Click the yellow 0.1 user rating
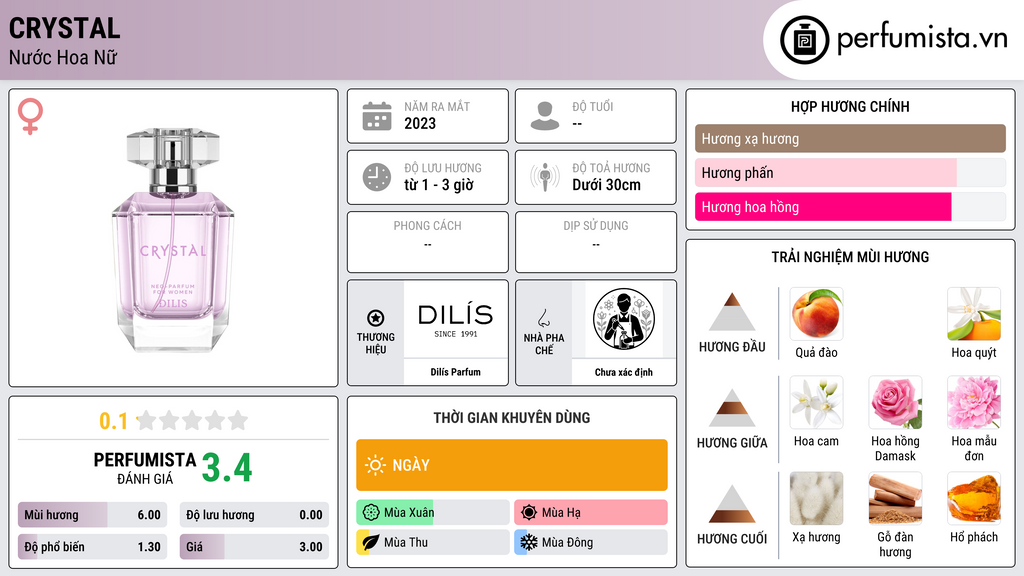This screenshot has height=576, width=1024. [113, 421]
